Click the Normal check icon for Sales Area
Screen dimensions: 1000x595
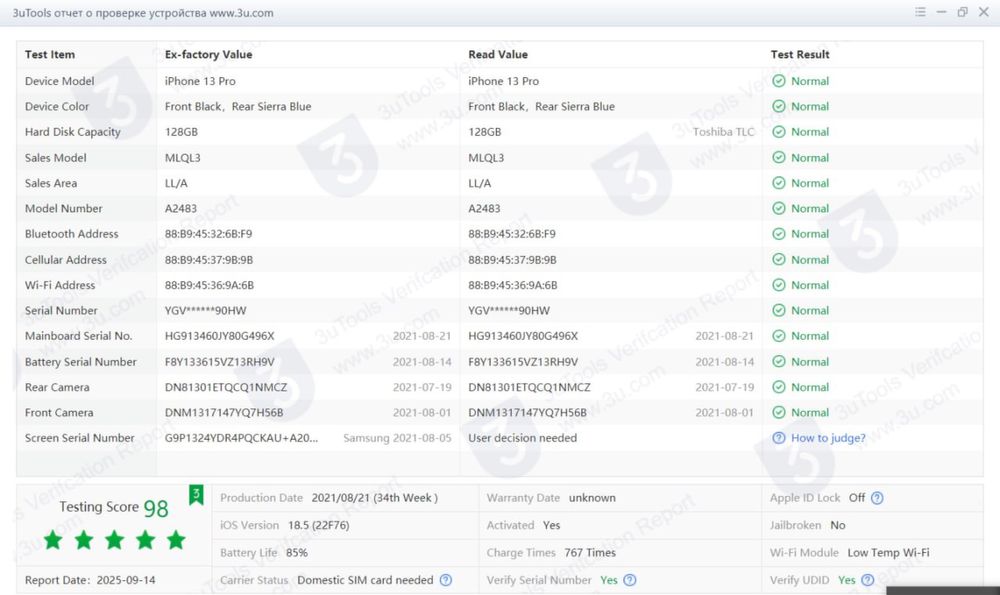[x=779, y=183]
